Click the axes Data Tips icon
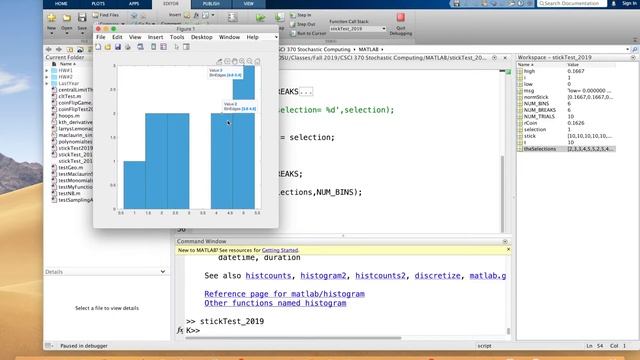 (x=227, y=61)
